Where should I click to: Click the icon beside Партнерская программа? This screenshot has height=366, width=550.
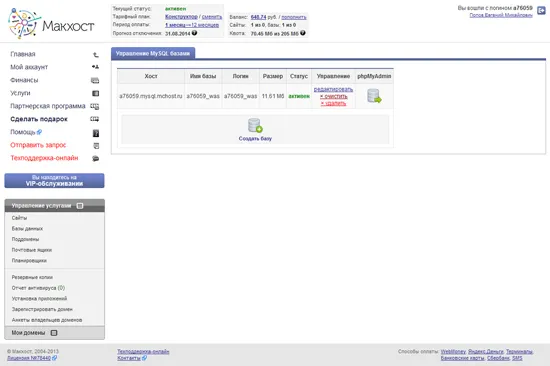pos(95,106)
